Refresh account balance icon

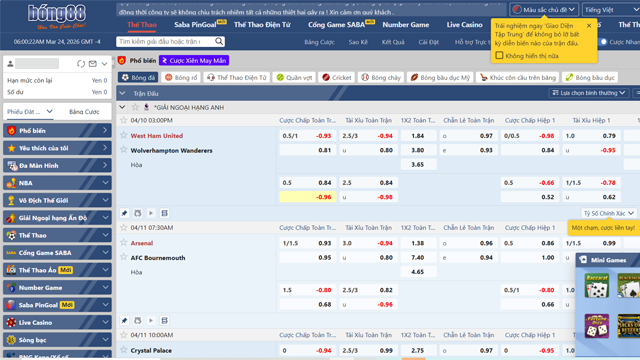81,64
